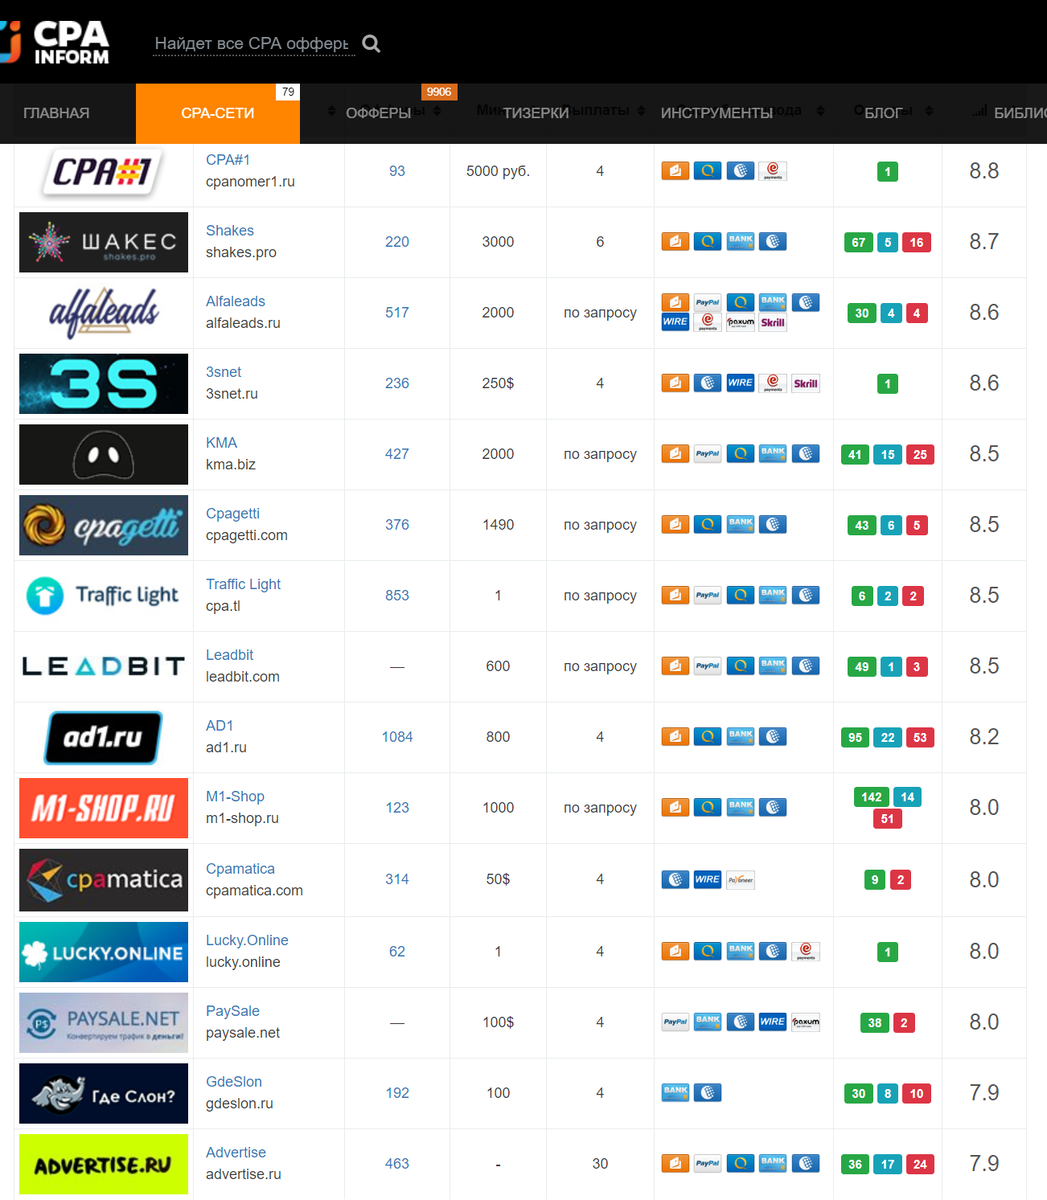
Task: Click WebMoney icon in KMA row
Action: pos(805,454)
